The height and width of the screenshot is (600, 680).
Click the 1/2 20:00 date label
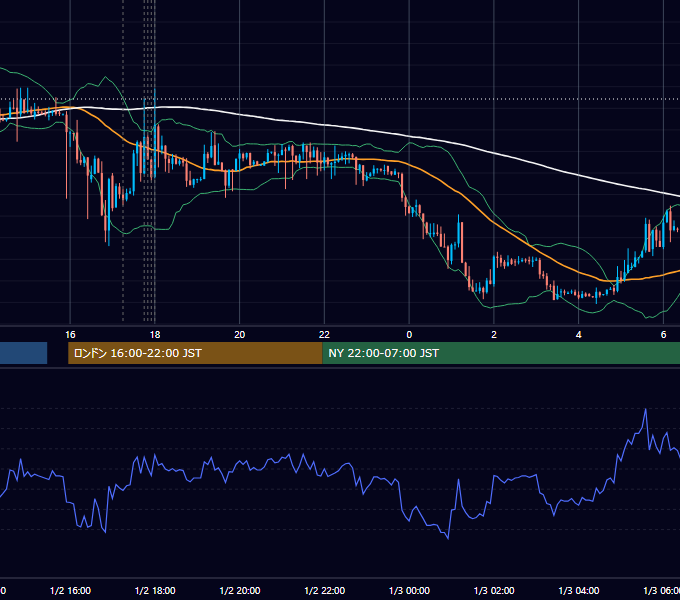(x=239, y=590)
